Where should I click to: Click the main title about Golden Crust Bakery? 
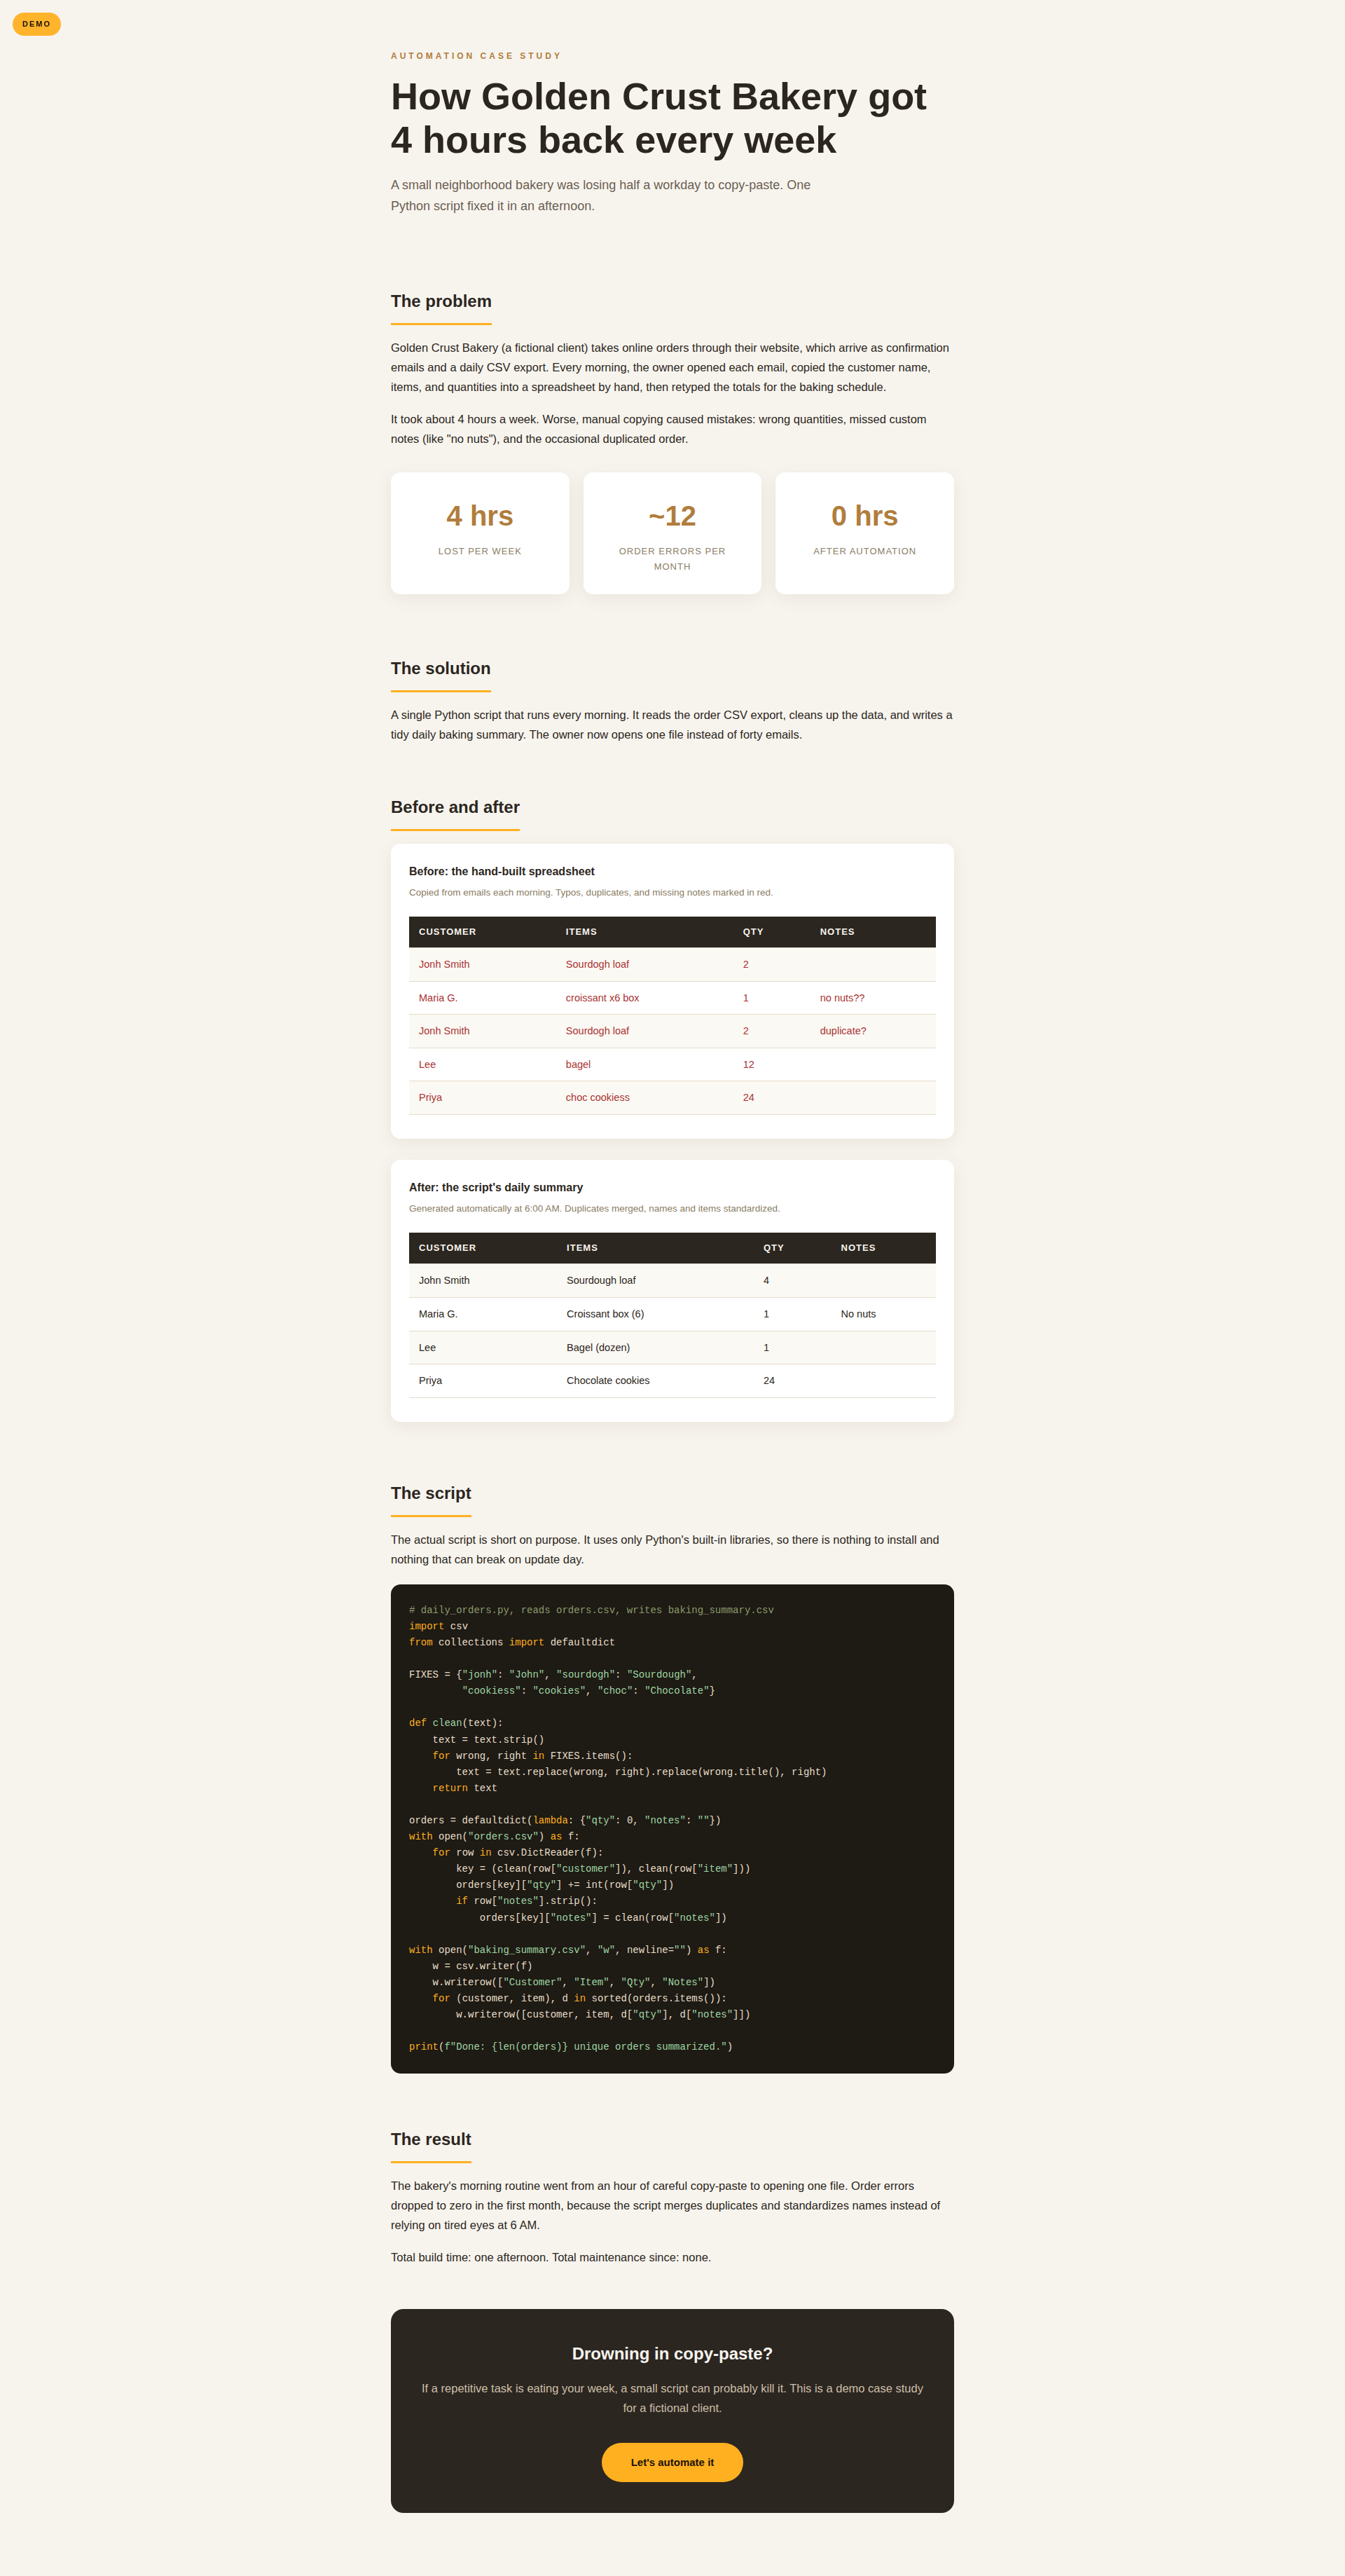tap(658, 118)
